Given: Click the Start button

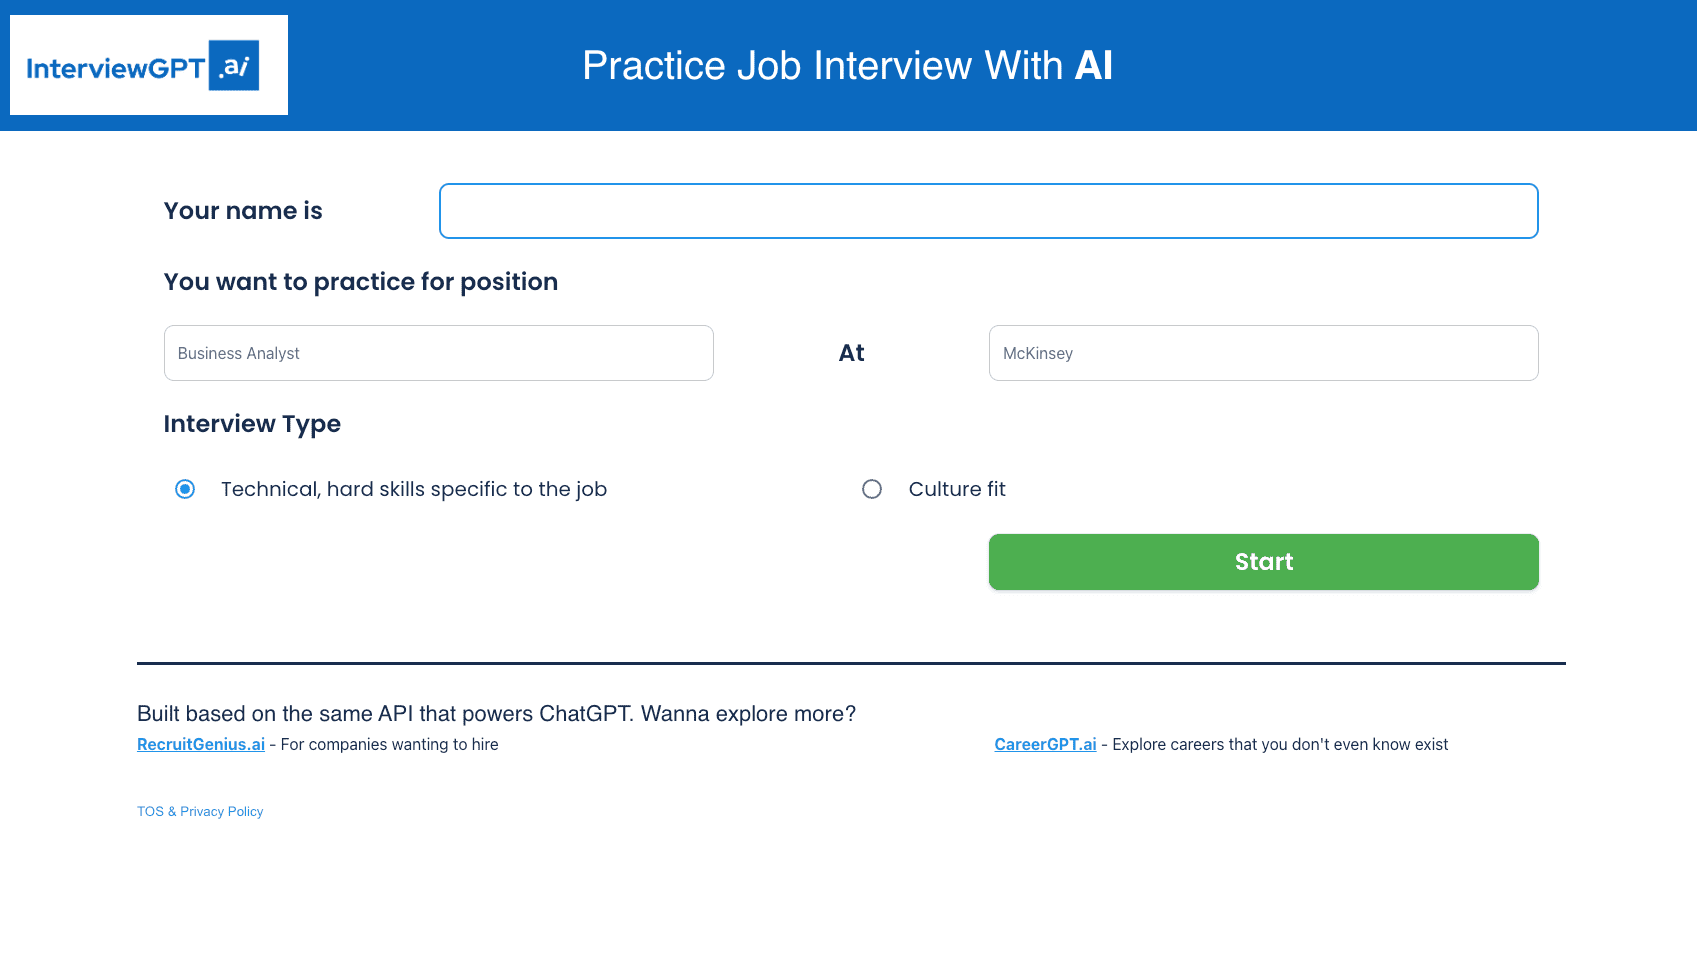Looking at the screenshot, I should (1263, 562).
